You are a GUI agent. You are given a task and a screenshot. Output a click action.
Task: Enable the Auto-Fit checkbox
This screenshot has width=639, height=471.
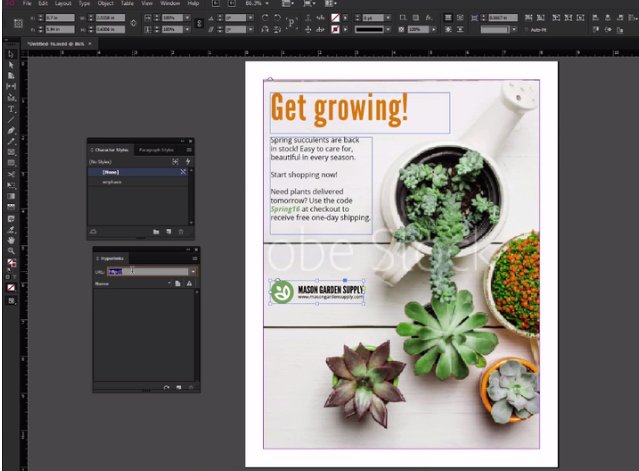(527, 30)
